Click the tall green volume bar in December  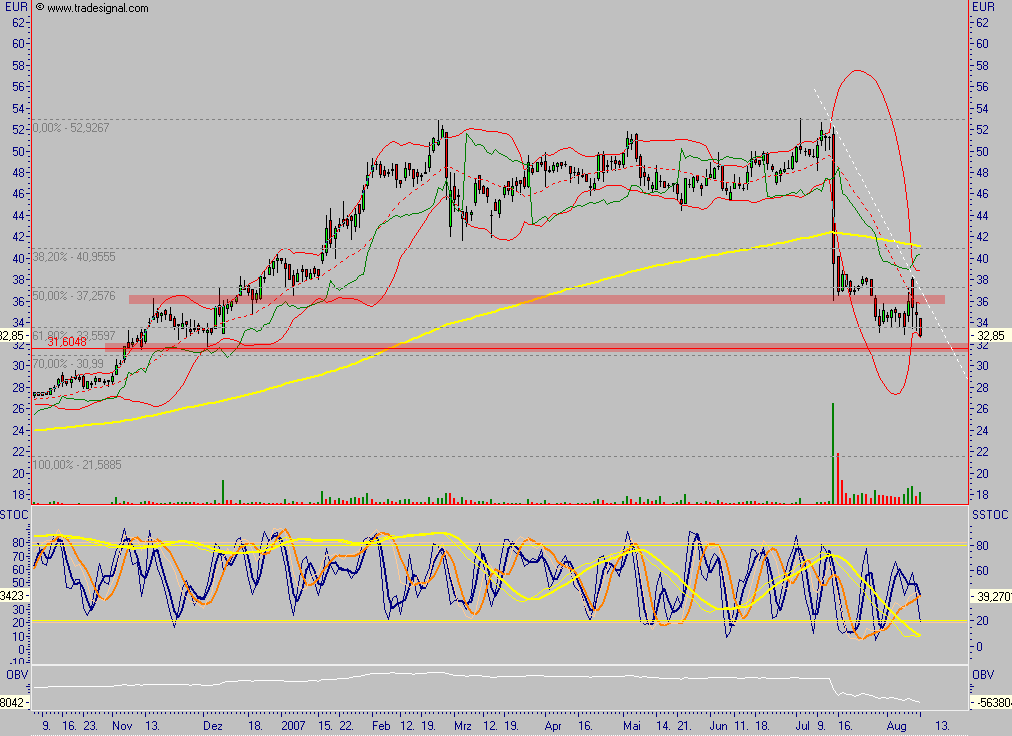223,491
